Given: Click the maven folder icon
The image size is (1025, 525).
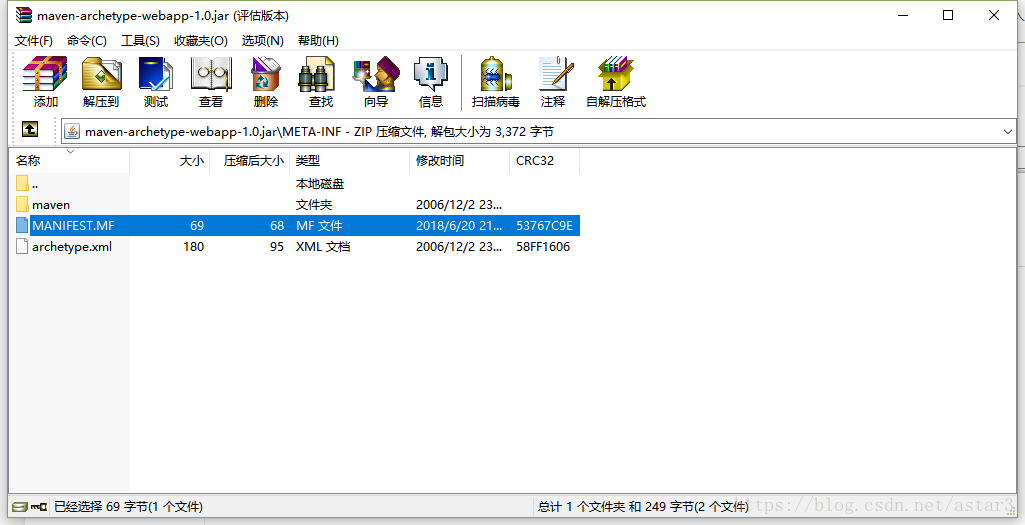Looking at the screenshot, I should point(22,205).
